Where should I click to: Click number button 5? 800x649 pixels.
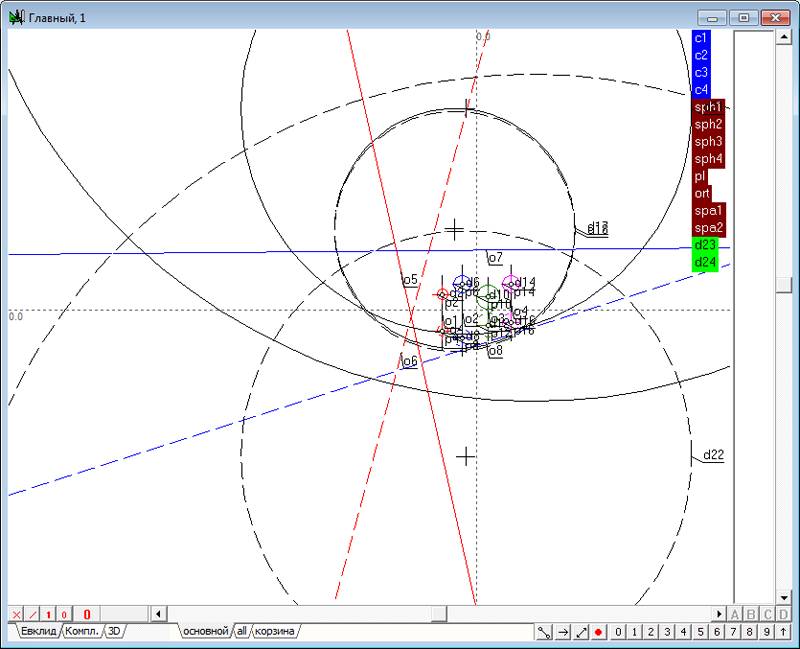[700, 632]
